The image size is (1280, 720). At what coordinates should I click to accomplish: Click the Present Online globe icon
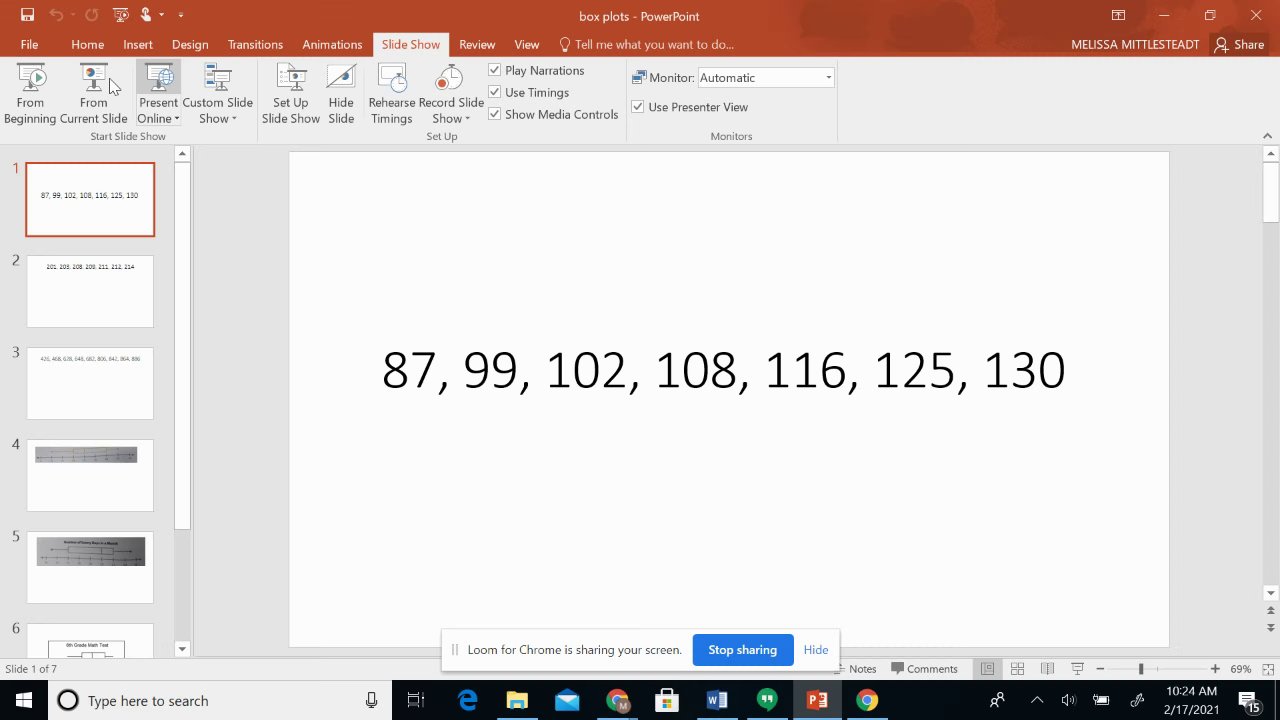tap(158, 78)
